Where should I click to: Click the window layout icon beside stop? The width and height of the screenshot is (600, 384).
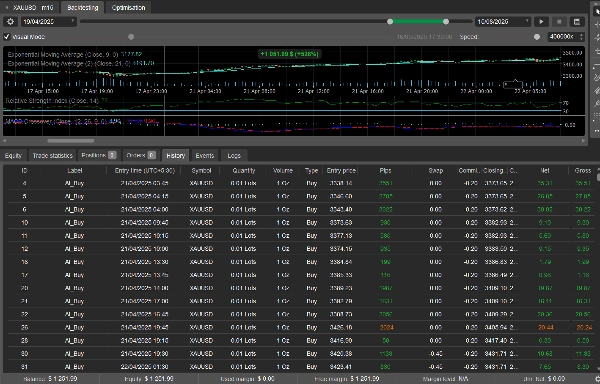pyautogui.click(x=577, y=22)
